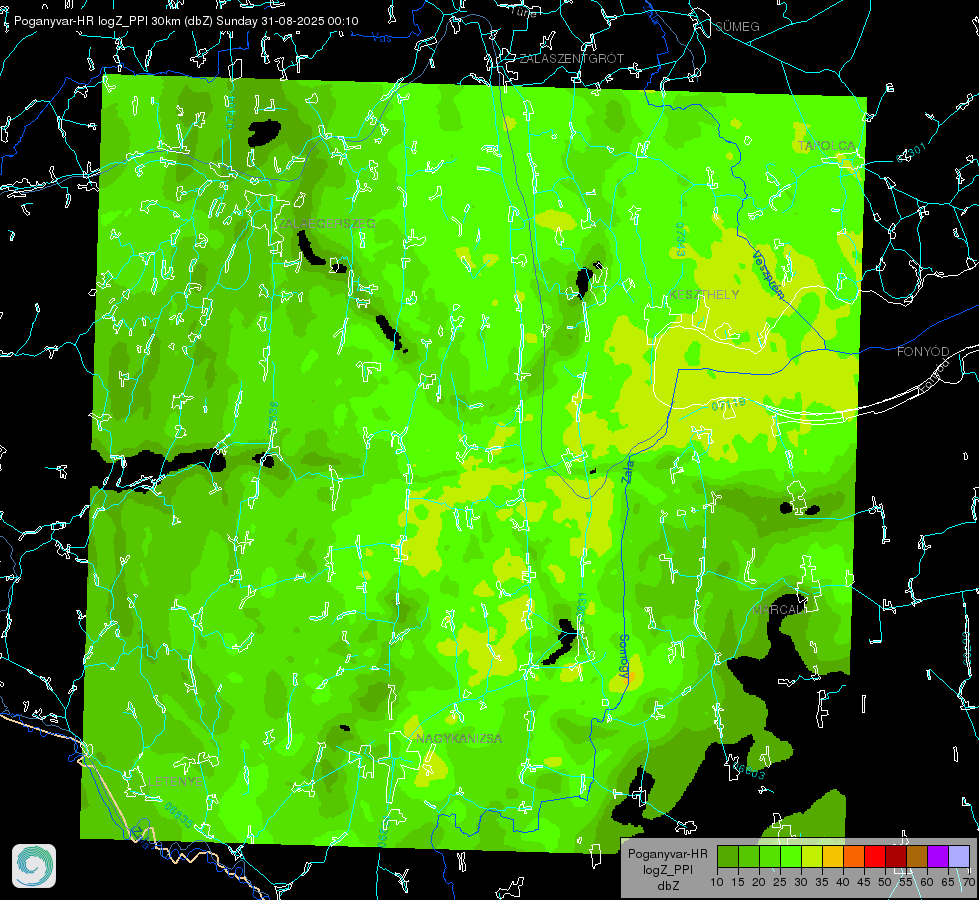Click the legend scale value 70

968,882
